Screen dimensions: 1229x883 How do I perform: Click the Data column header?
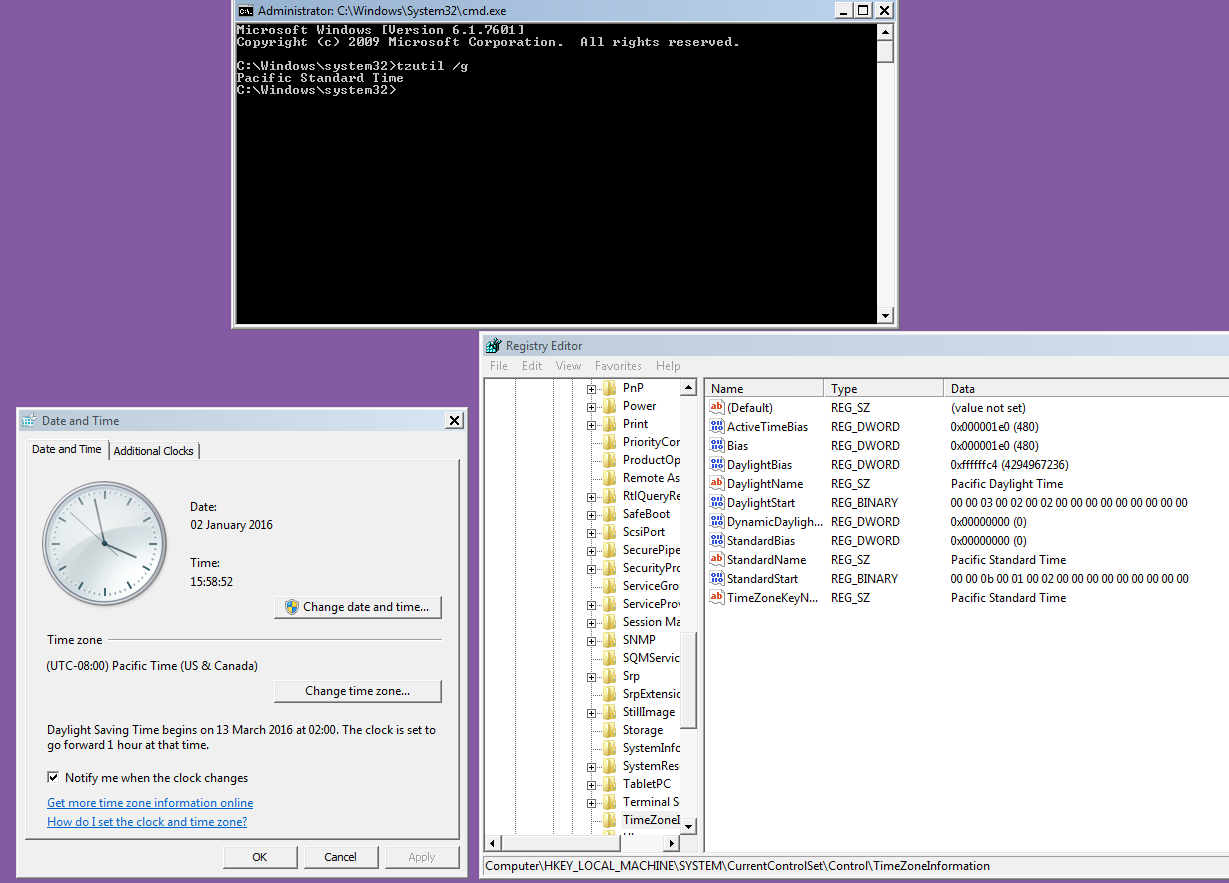[1086, 388]
